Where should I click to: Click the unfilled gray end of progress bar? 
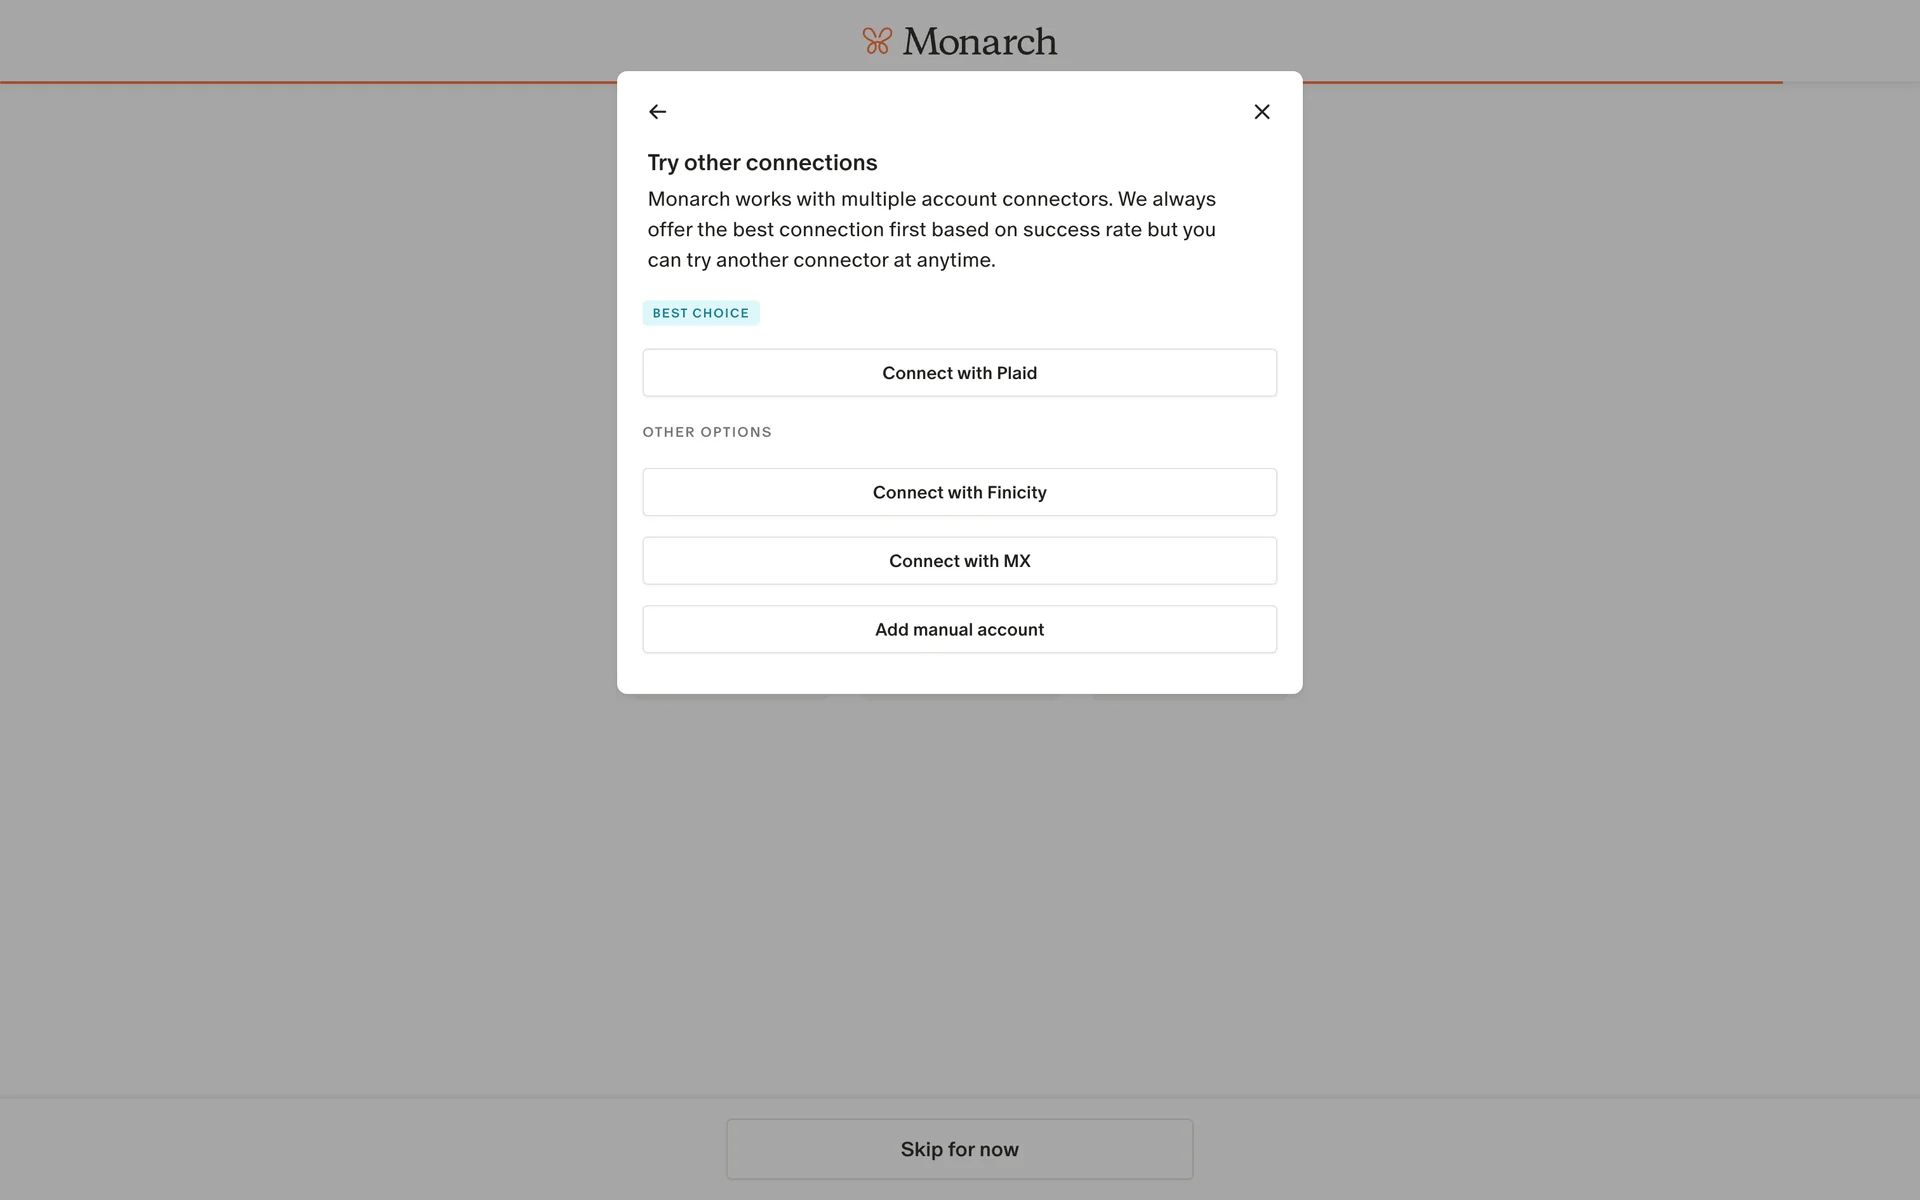tap(1850, 82)
